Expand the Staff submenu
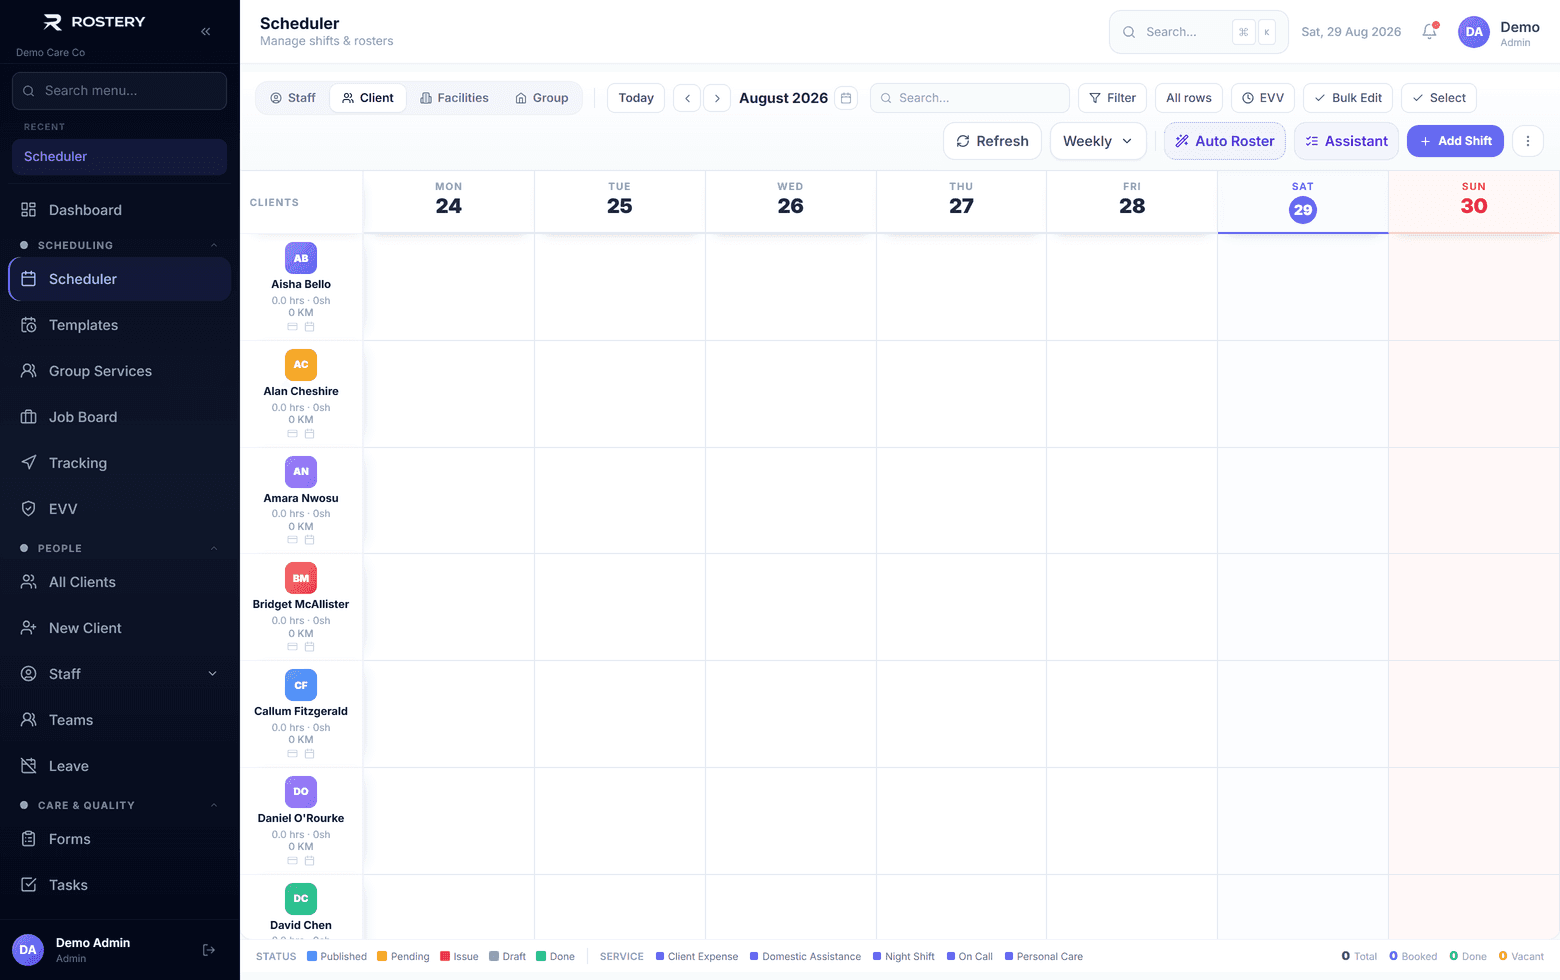The height and width of the screenshot is (980, 1560). coord(212,674)
